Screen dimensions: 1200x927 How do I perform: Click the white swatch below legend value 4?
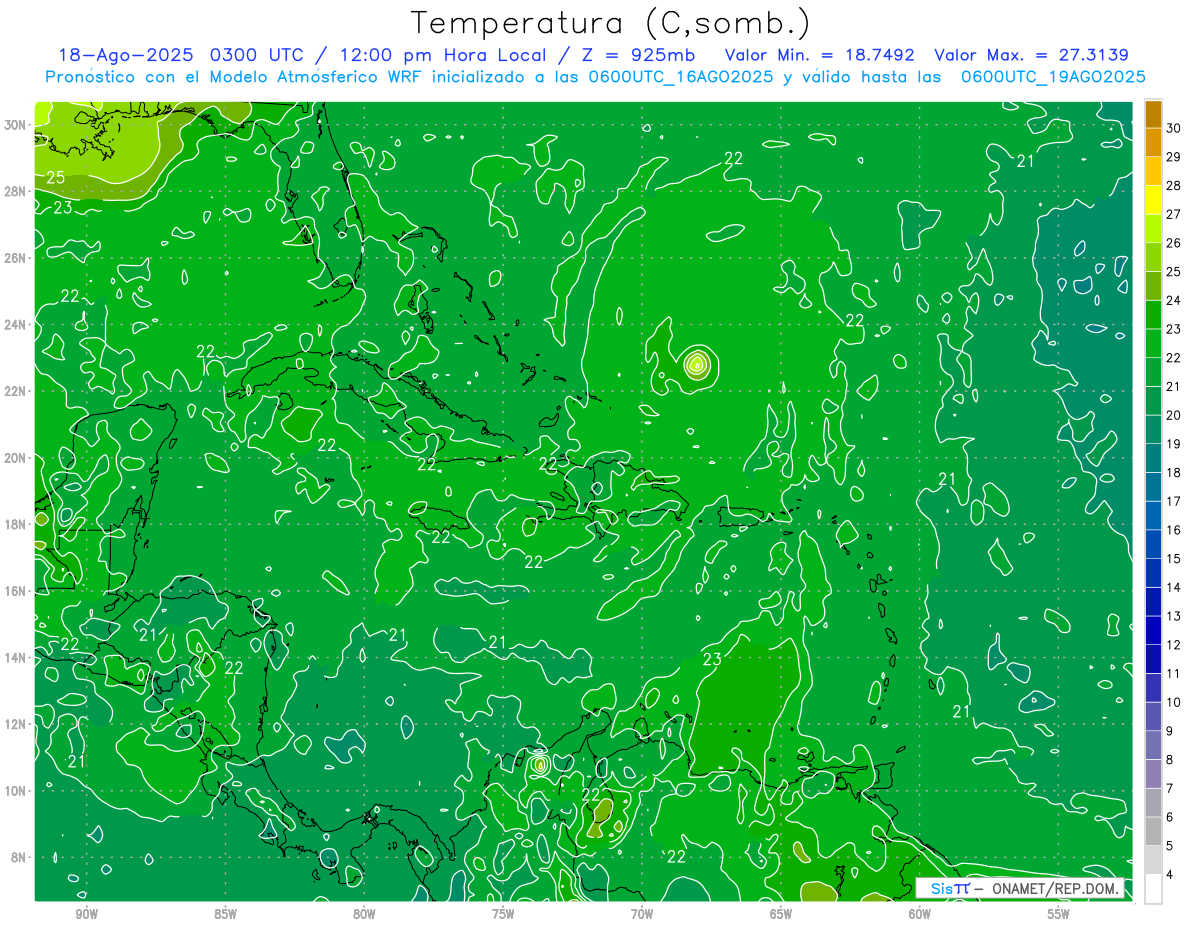point(1153,889)
